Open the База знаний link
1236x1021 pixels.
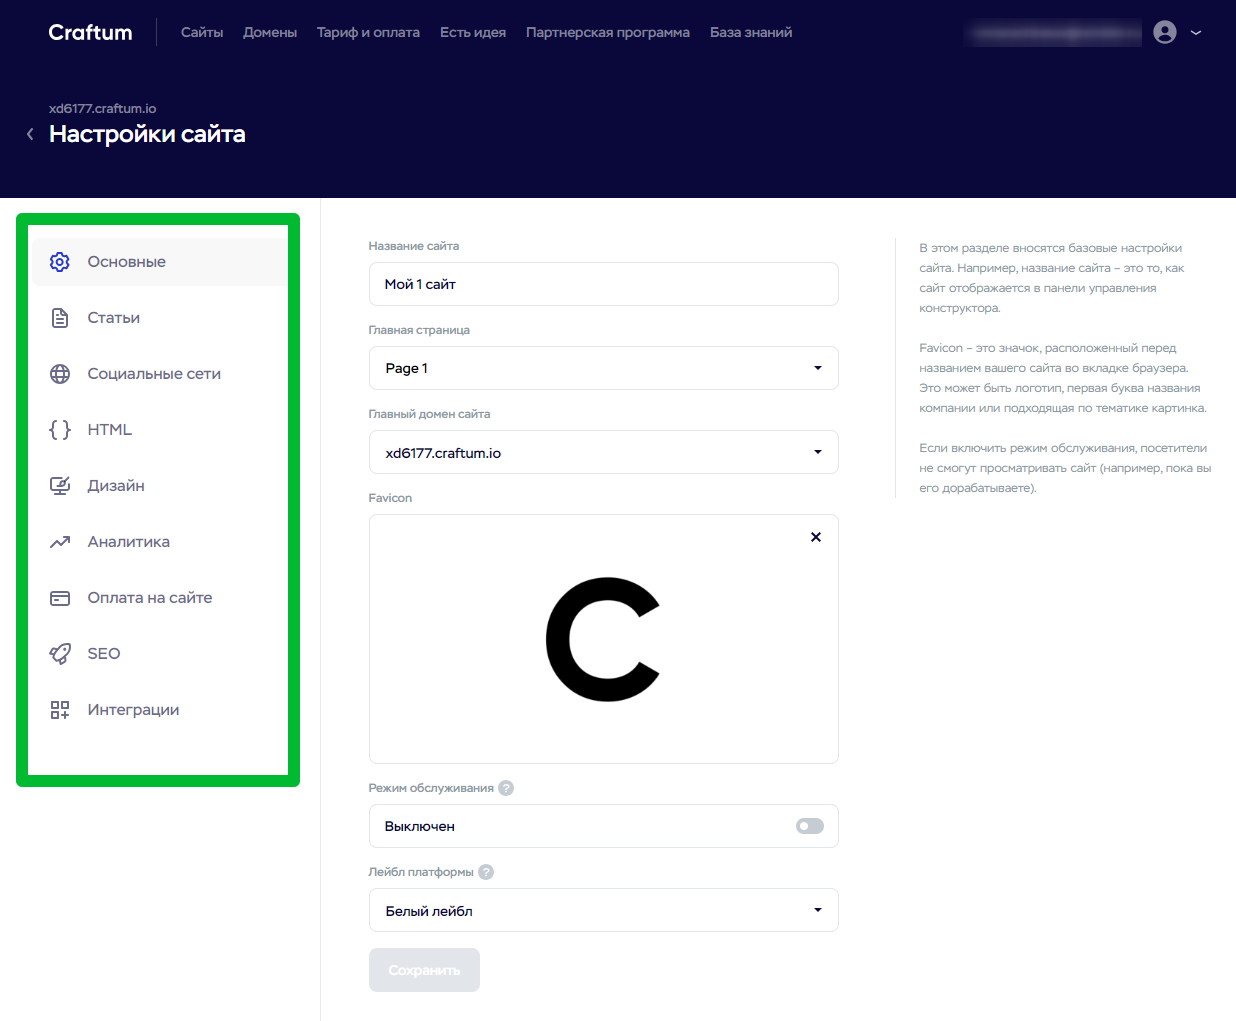[x=750, y=33]
